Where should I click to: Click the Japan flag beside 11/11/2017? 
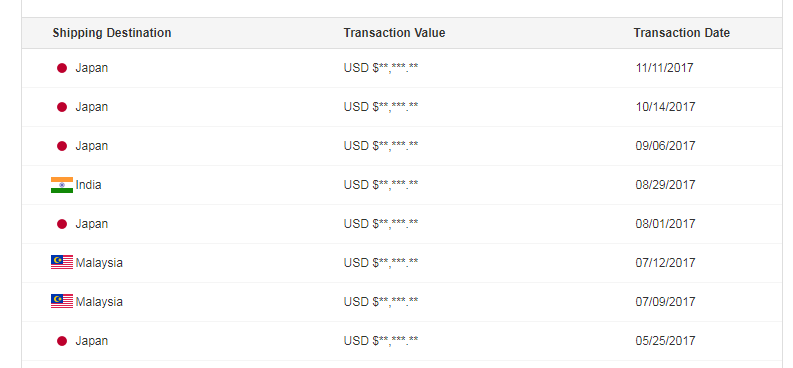click(62, 68)
